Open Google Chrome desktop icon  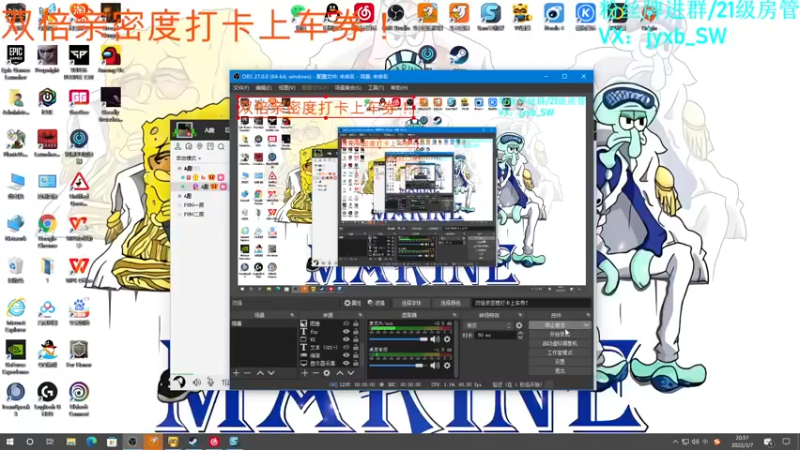[x=47, y=231]
